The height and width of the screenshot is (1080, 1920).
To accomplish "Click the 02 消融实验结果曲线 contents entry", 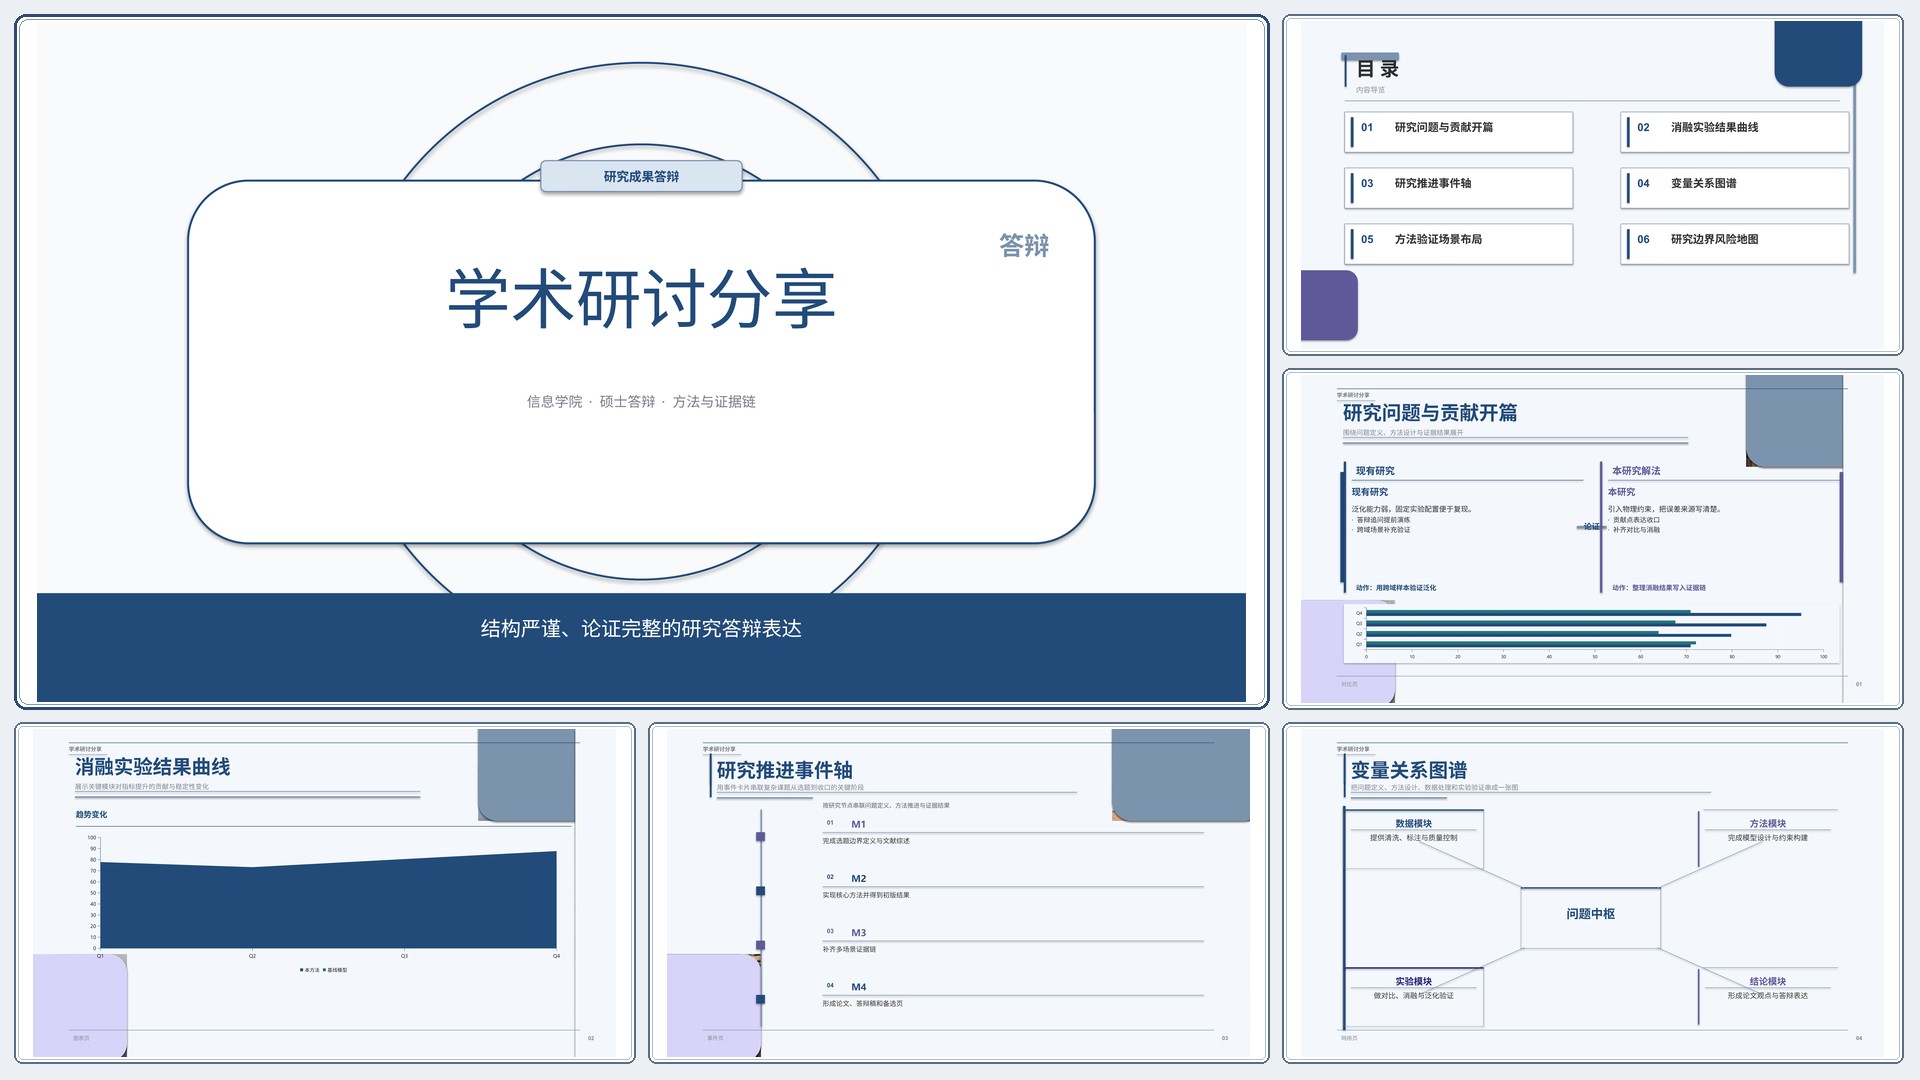I will coord(1735,132).
